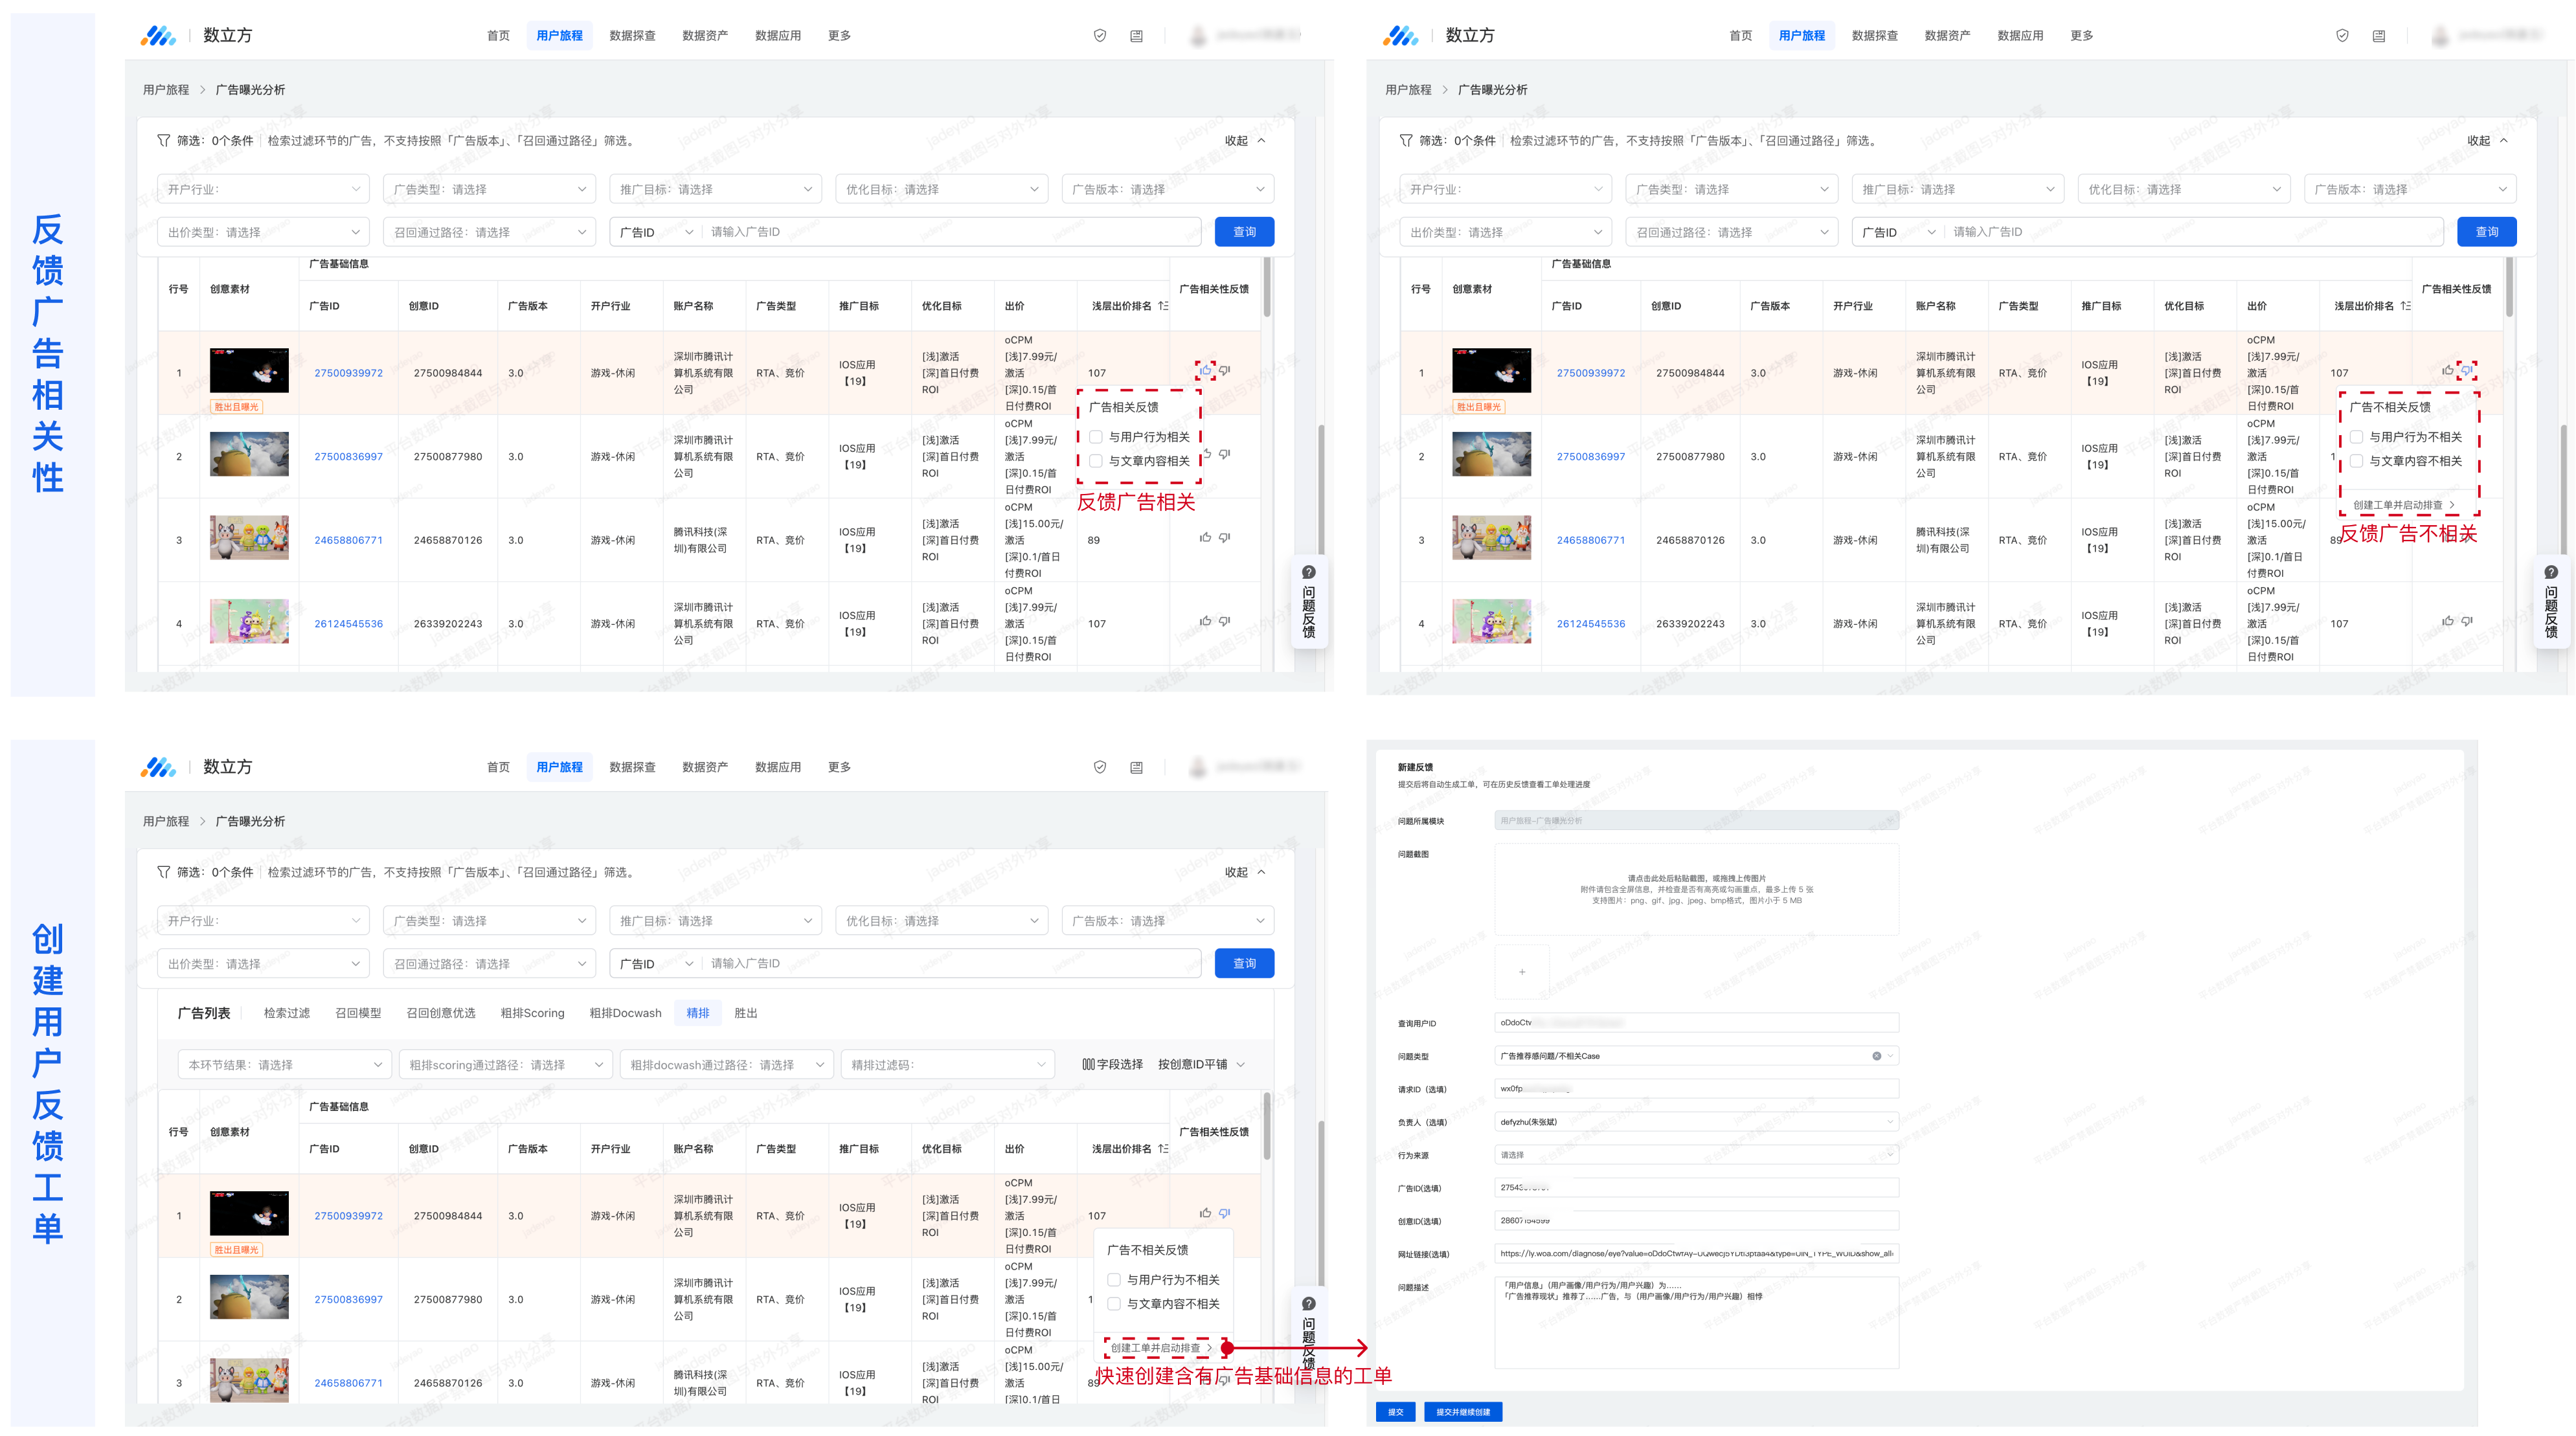The height and width of the screenshot is (1436, 2576).
Task: Check the 与用户行为相关 checkbox
Action: 1096,437
